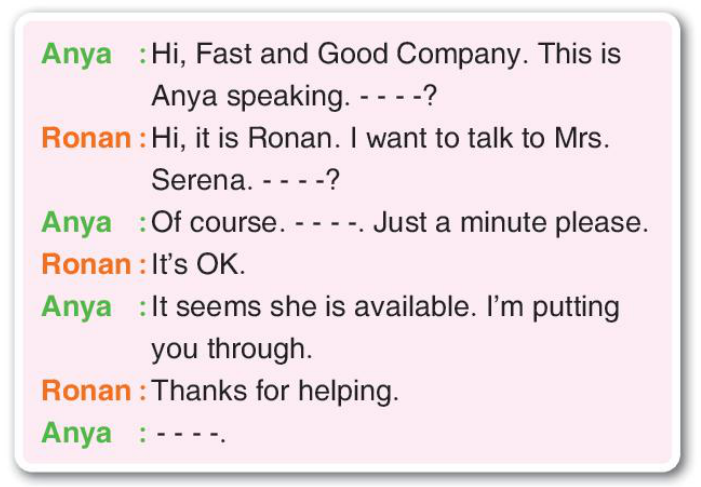Click the line "It's OK."
The image size is (701, 487).
coord(198,264)
